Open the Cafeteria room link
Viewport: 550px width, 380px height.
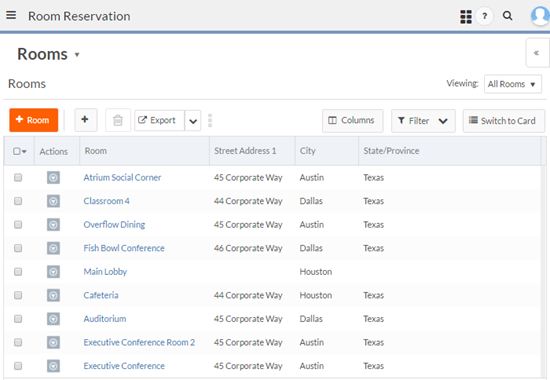101,295
